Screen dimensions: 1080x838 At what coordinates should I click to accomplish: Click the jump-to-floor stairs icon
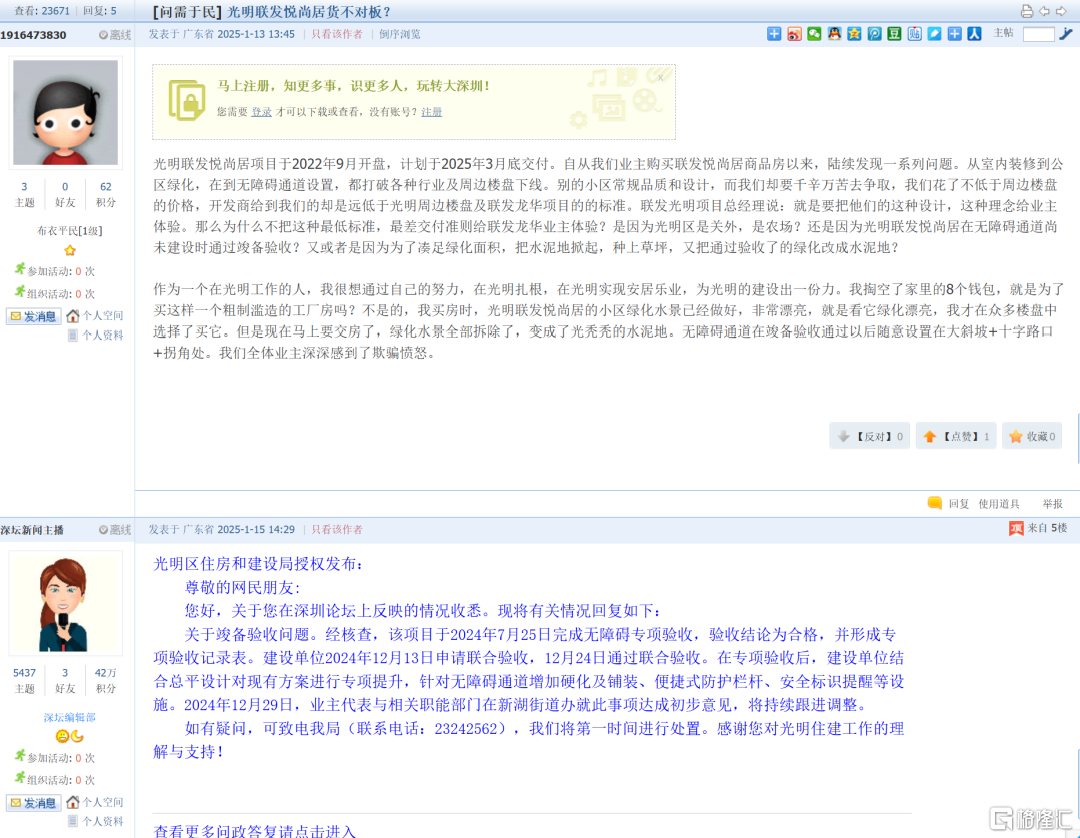(x=1066, y=34)
